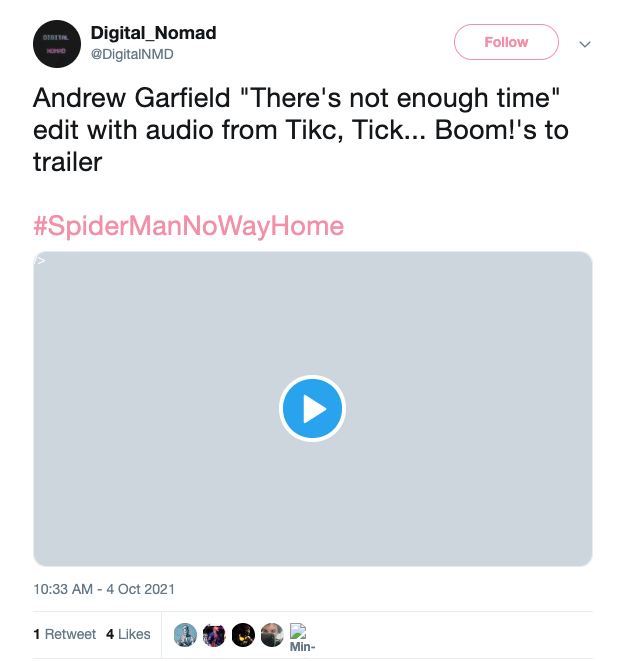
Task: Open the second liker's avatar
Action: pos(214,634)
